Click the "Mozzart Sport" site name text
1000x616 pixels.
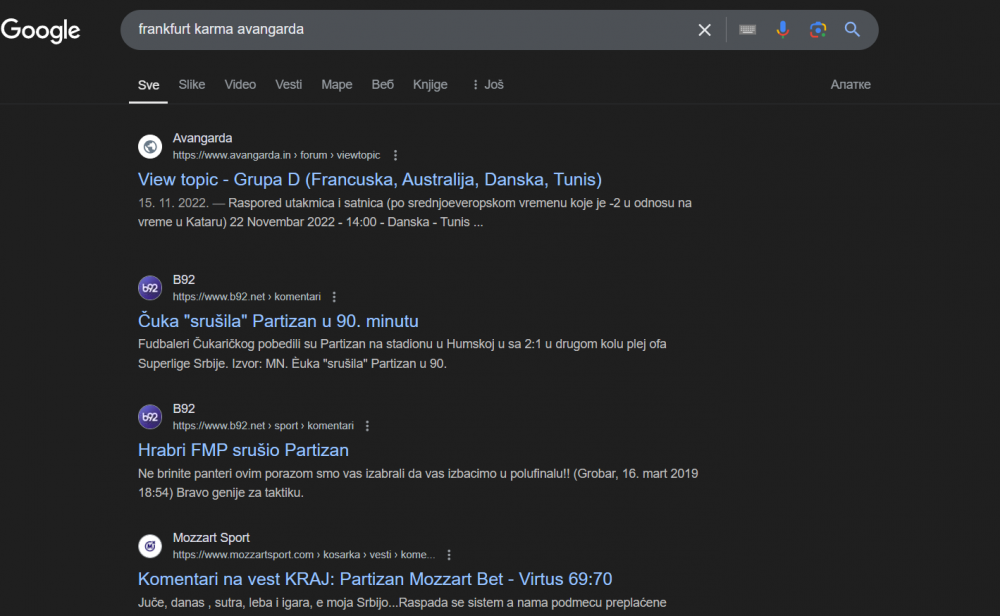pos(211,538)
